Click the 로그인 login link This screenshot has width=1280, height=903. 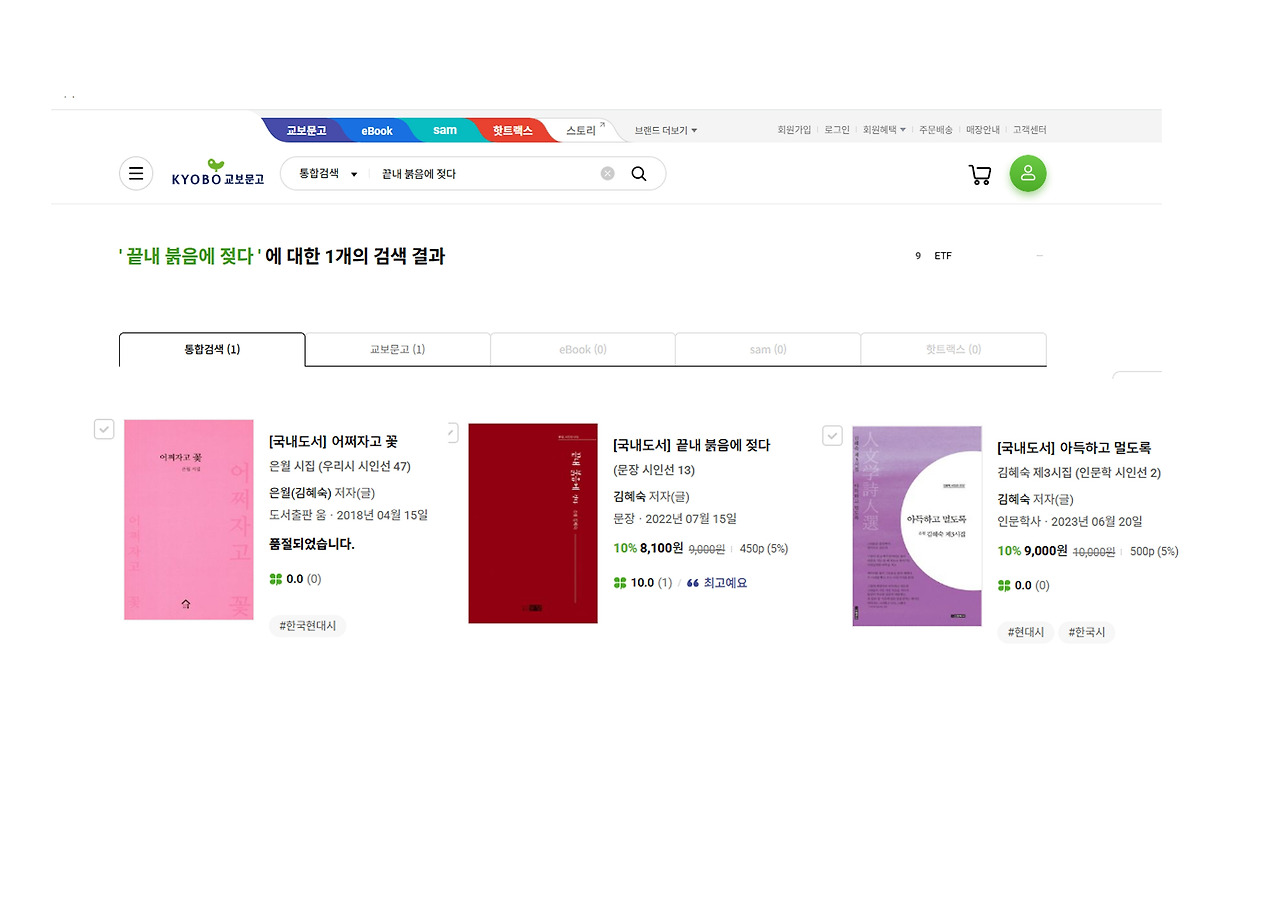(836, 130)
